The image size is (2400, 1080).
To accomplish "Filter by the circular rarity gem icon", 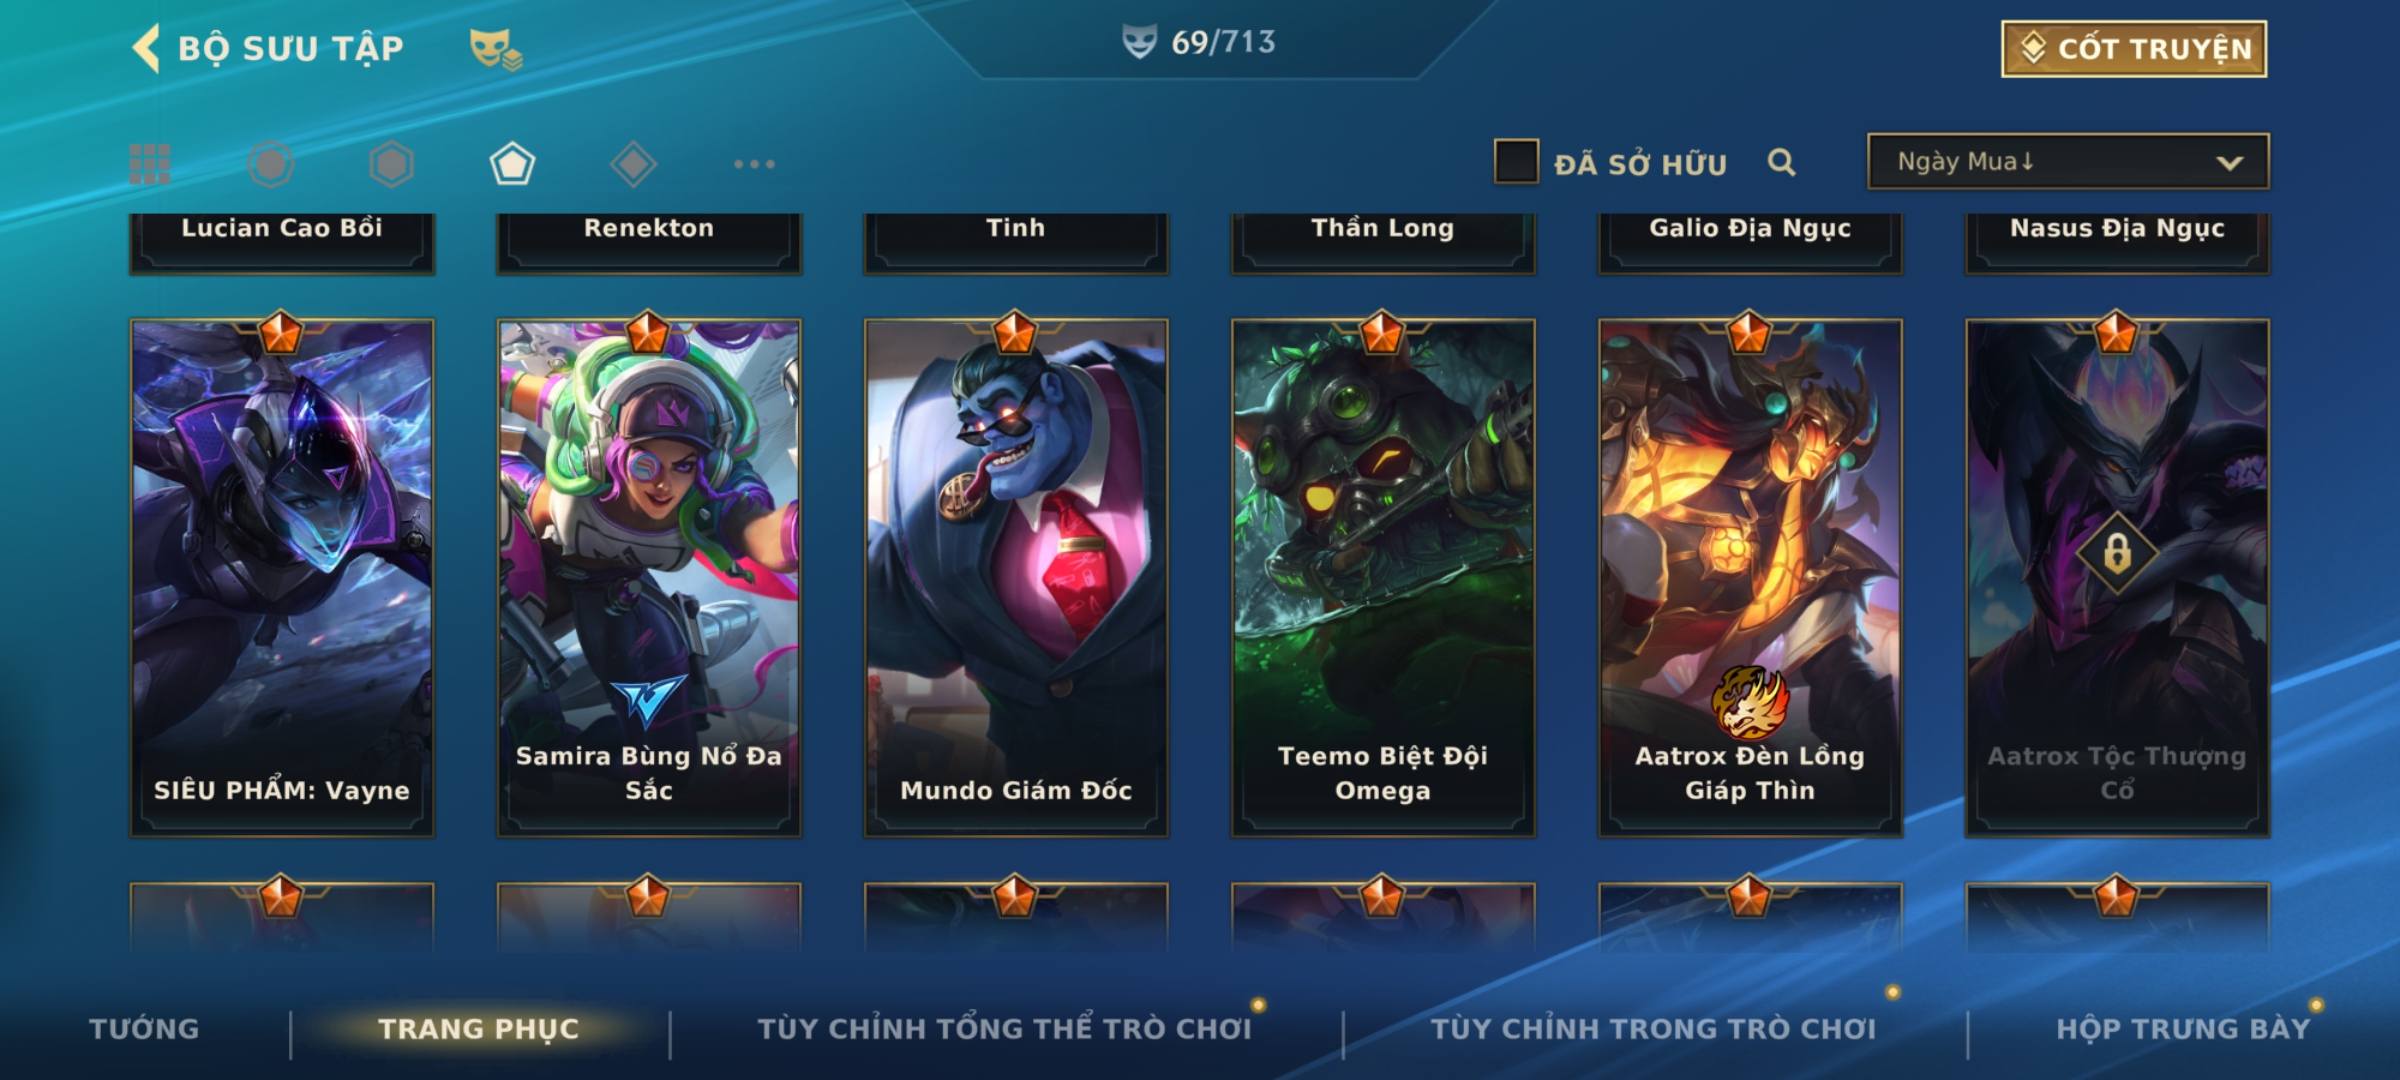I will pyautogui.click(x=270, y=164).
